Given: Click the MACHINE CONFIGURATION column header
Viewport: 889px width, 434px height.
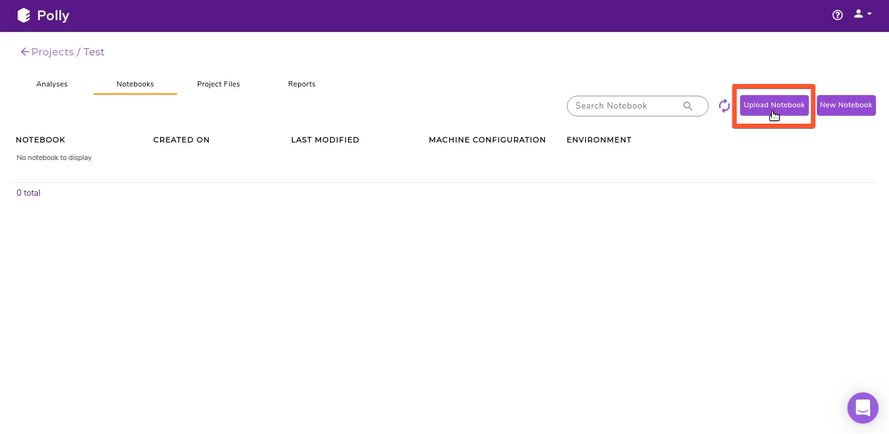Looking at the screenshot, I should (487, 140).
